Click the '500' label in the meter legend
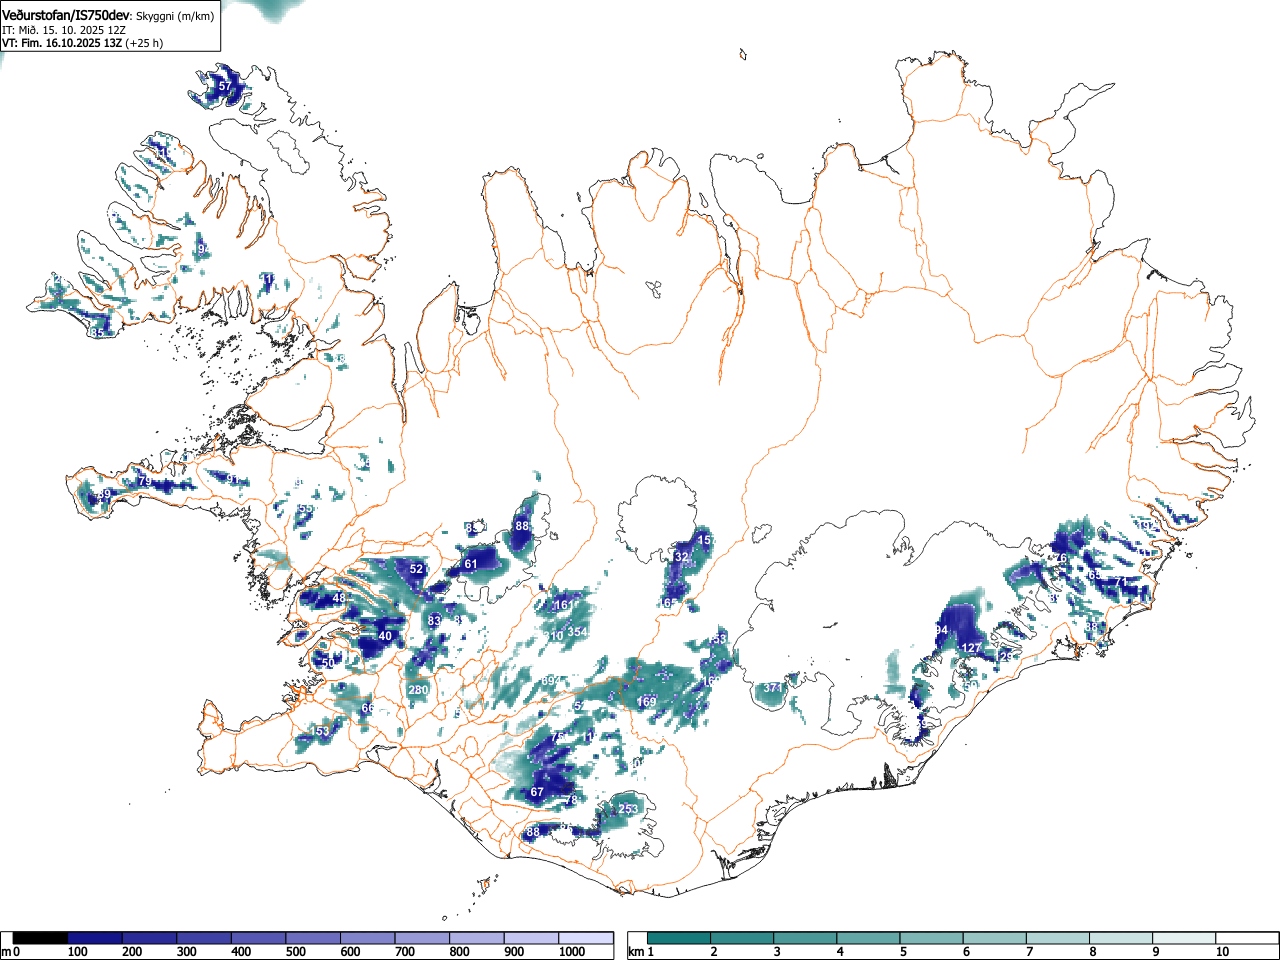The image size is (1280, 960). 296,952
